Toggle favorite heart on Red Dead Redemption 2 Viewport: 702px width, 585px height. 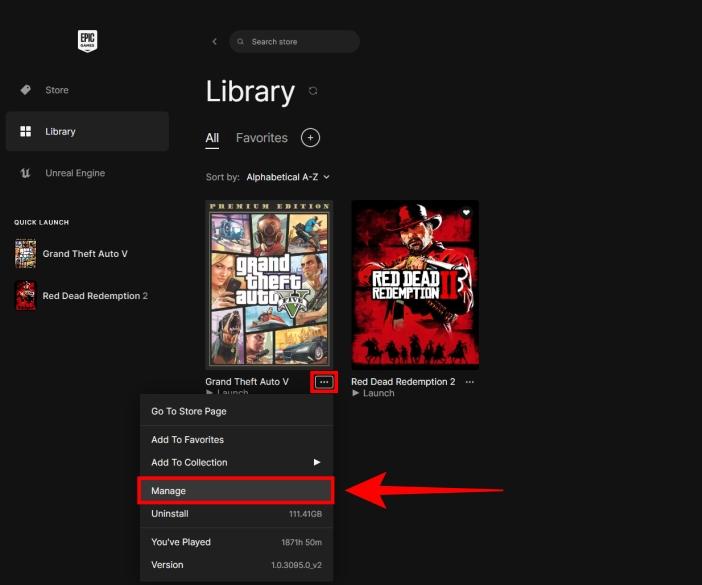[466, 212]
